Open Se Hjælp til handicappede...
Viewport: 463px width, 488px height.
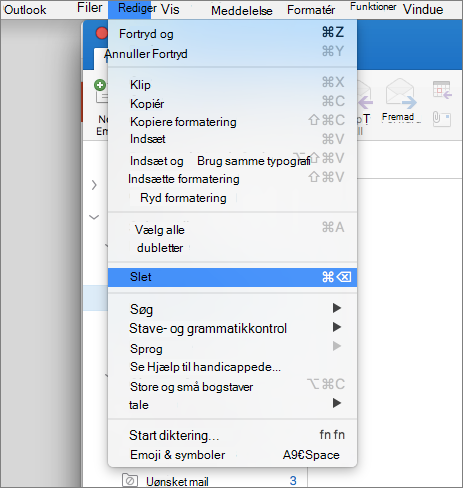(232, 367)
